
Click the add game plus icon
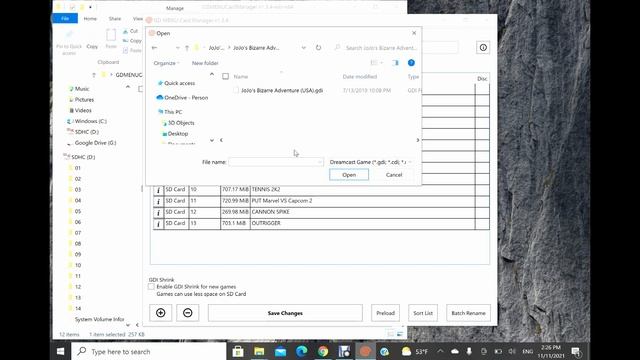coord(161,313)
